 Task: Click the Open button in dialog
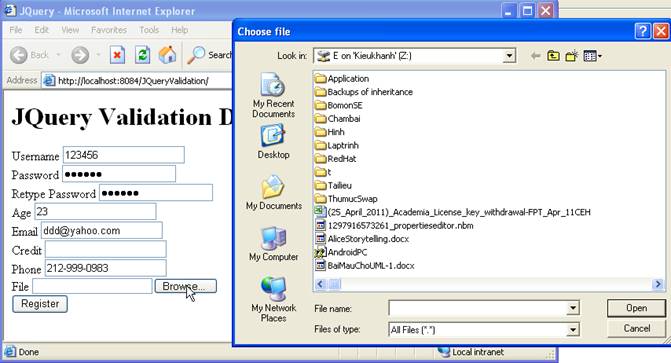tap(636, 308)
